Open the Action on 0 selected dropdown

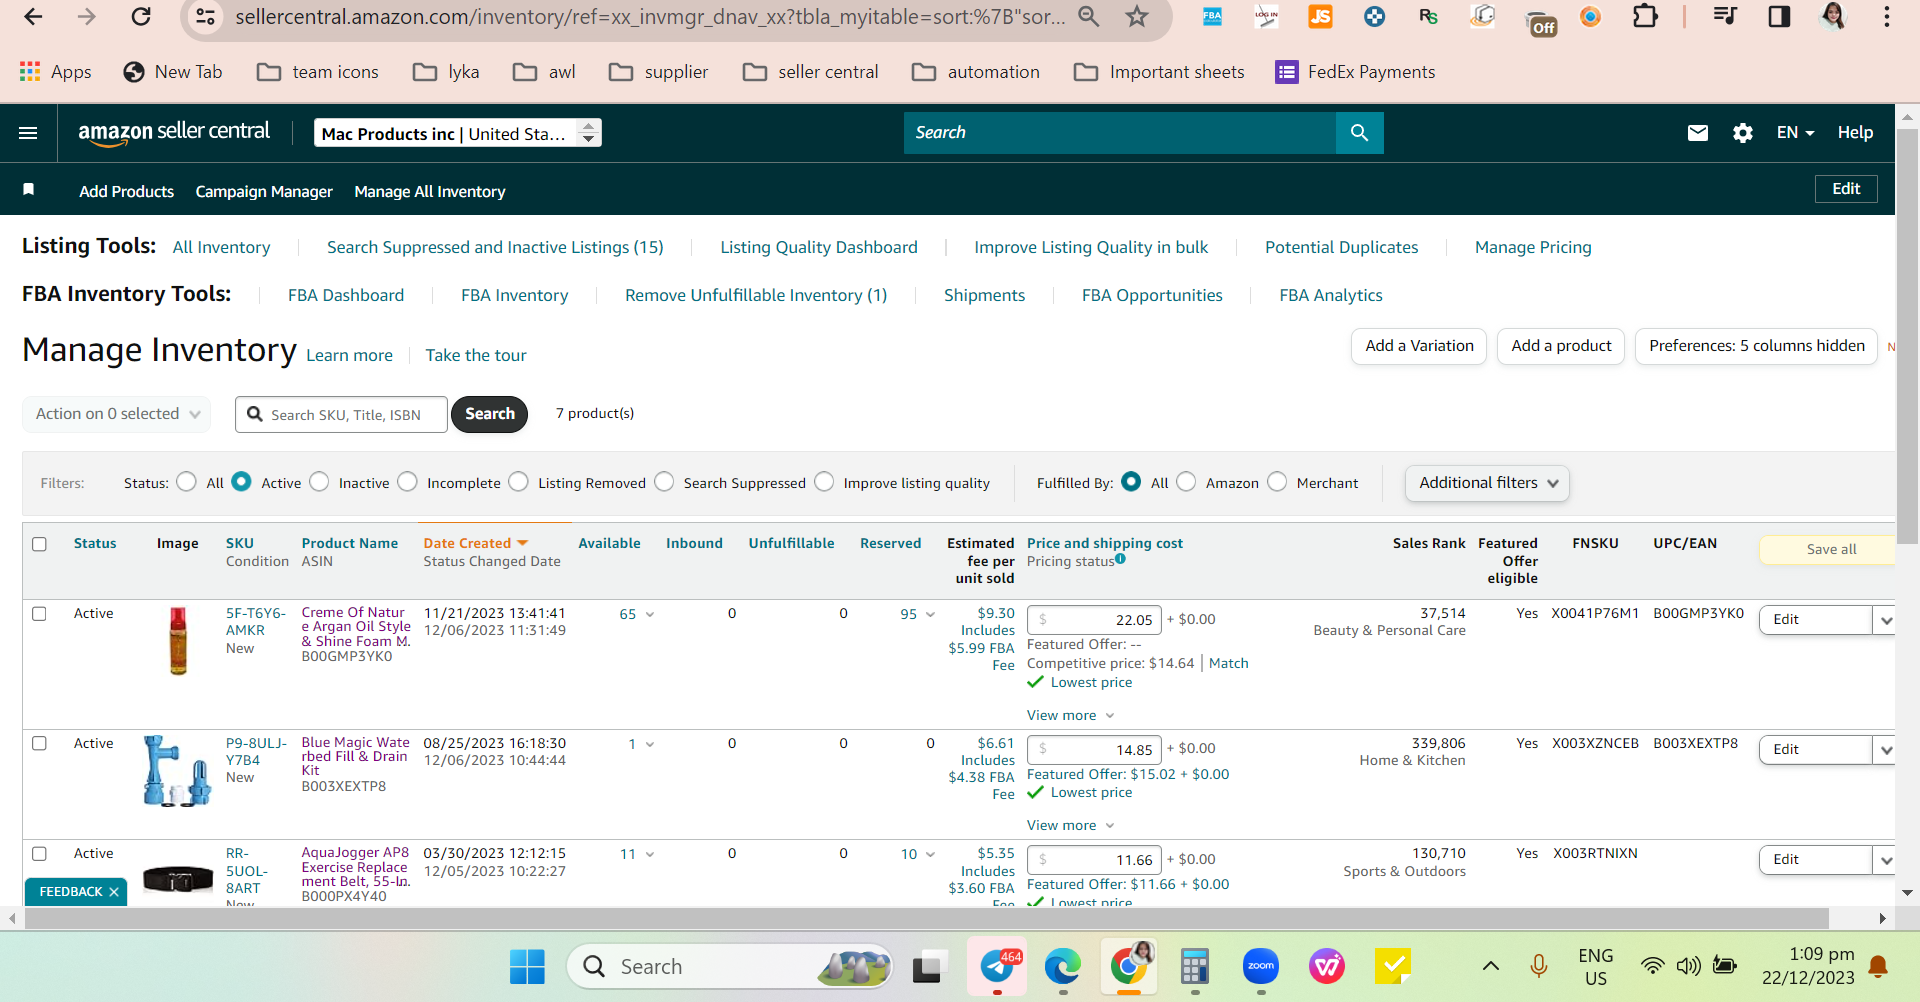(x=117, y=414)
